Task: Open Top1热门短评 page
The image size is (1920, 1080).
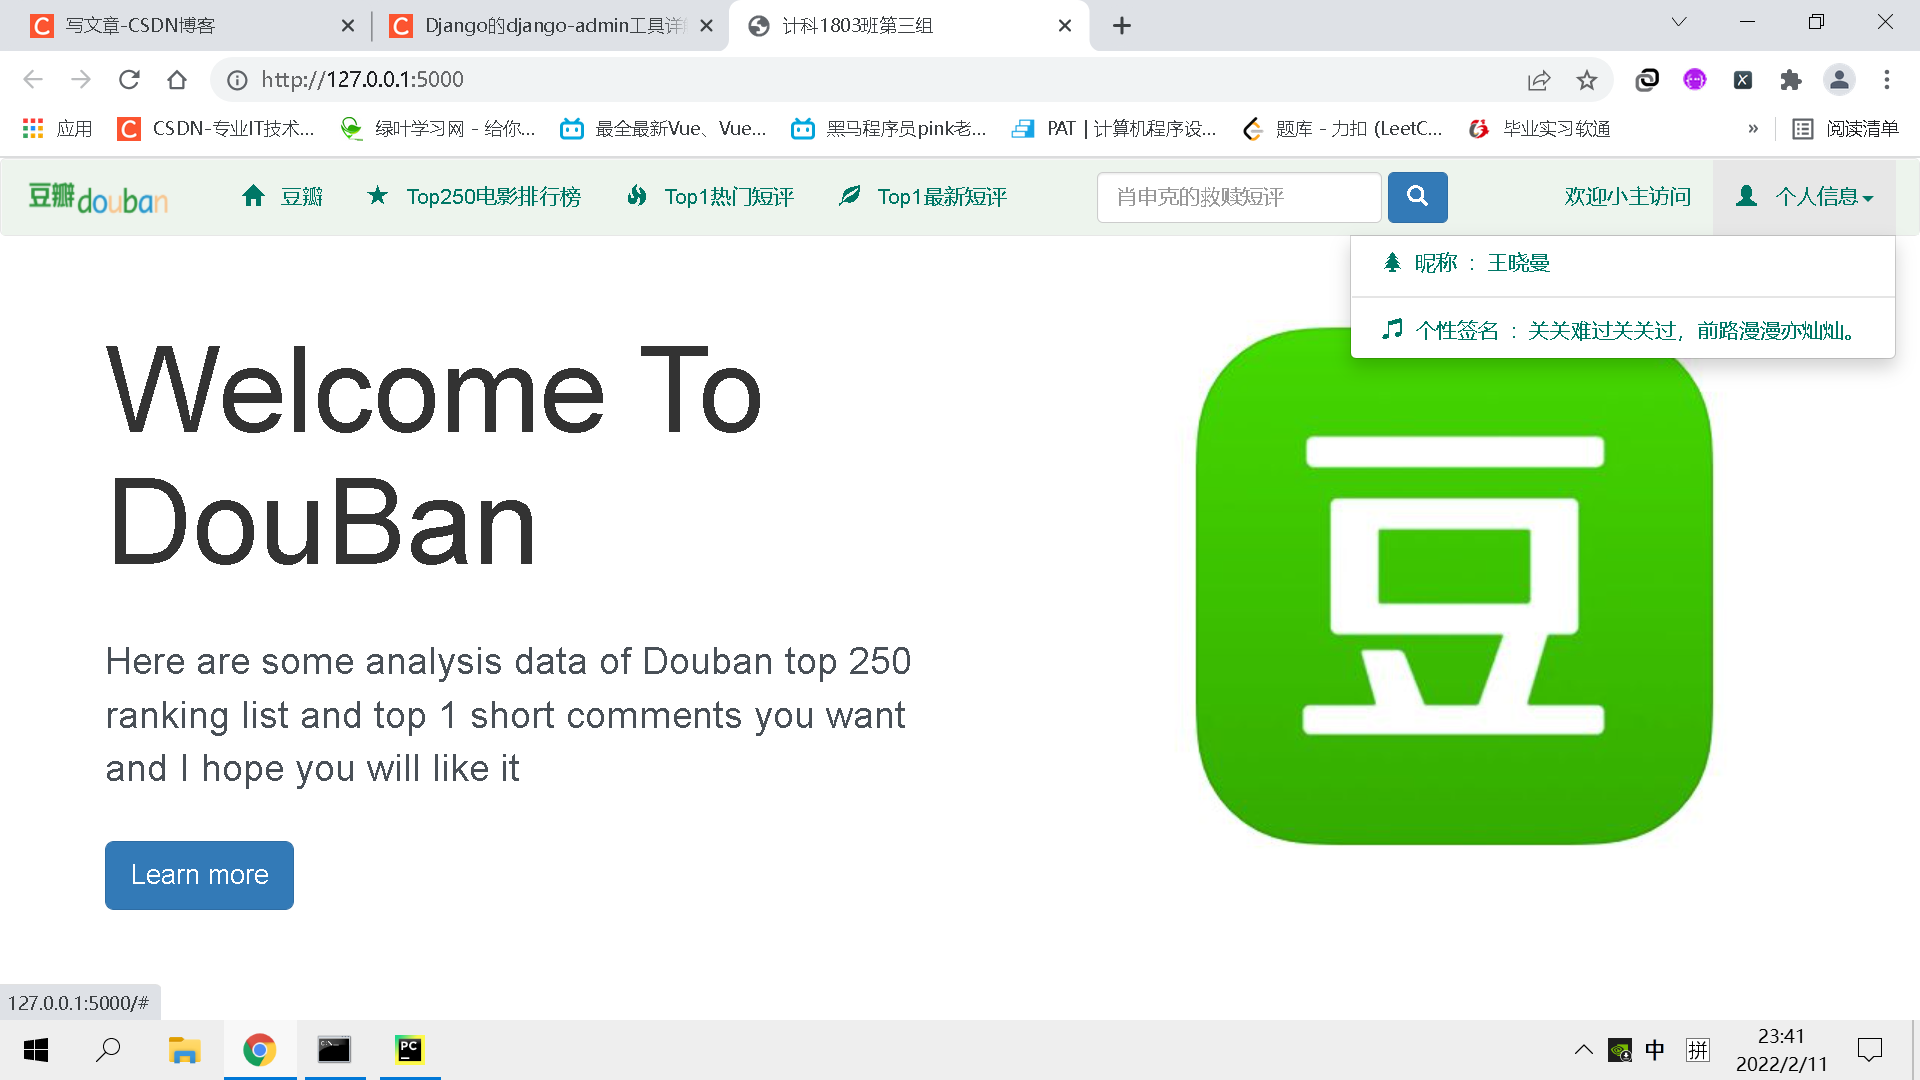Action: (x=710, y=197)
